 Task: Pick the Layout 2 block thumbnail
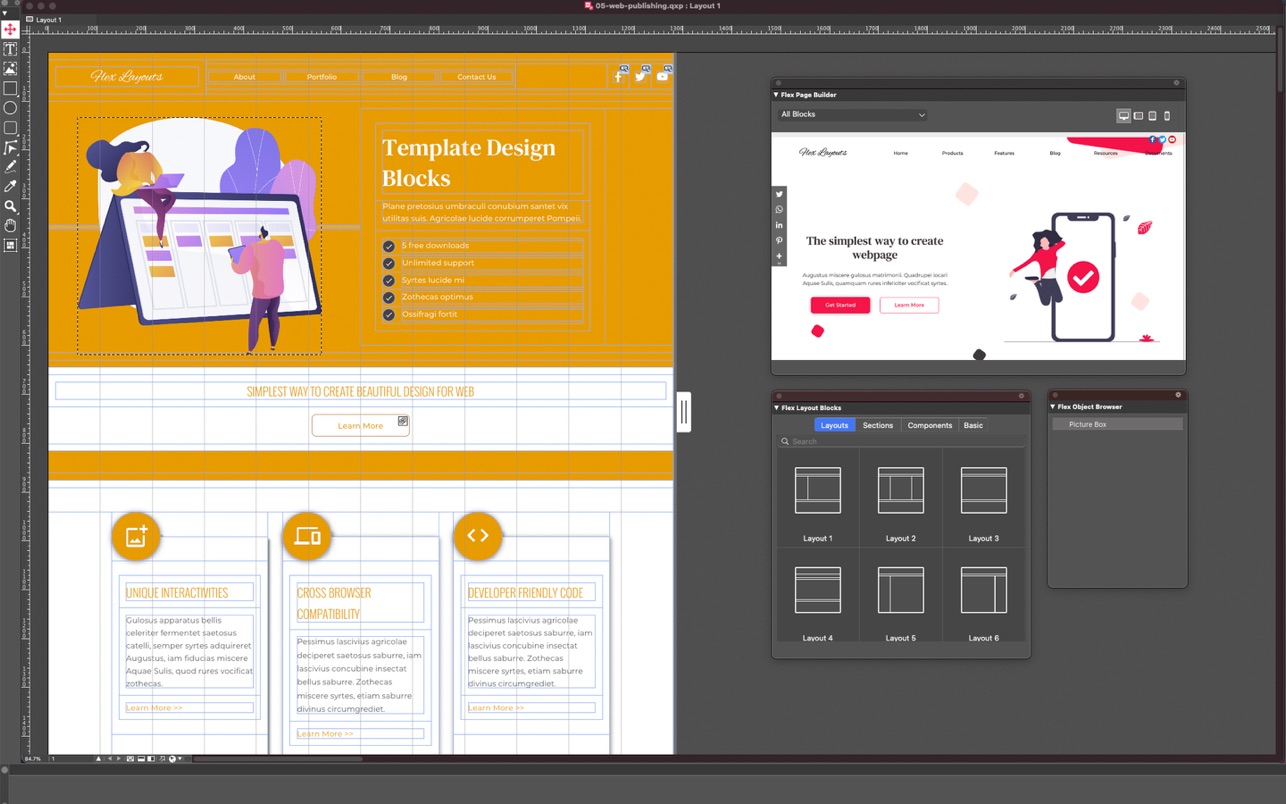pyautogui.click(x=901, y=490)
